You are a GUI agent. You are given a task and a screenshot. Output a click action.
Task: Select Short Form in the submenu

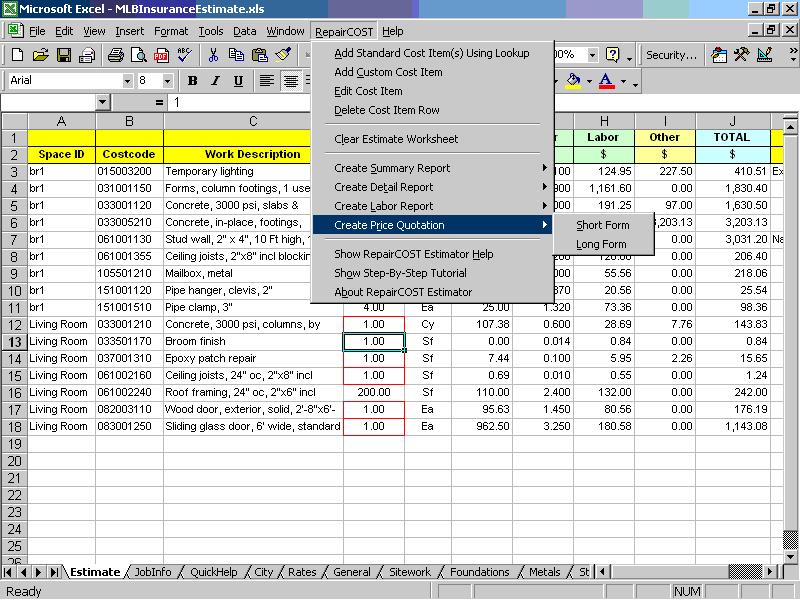[x=602, y=225]
